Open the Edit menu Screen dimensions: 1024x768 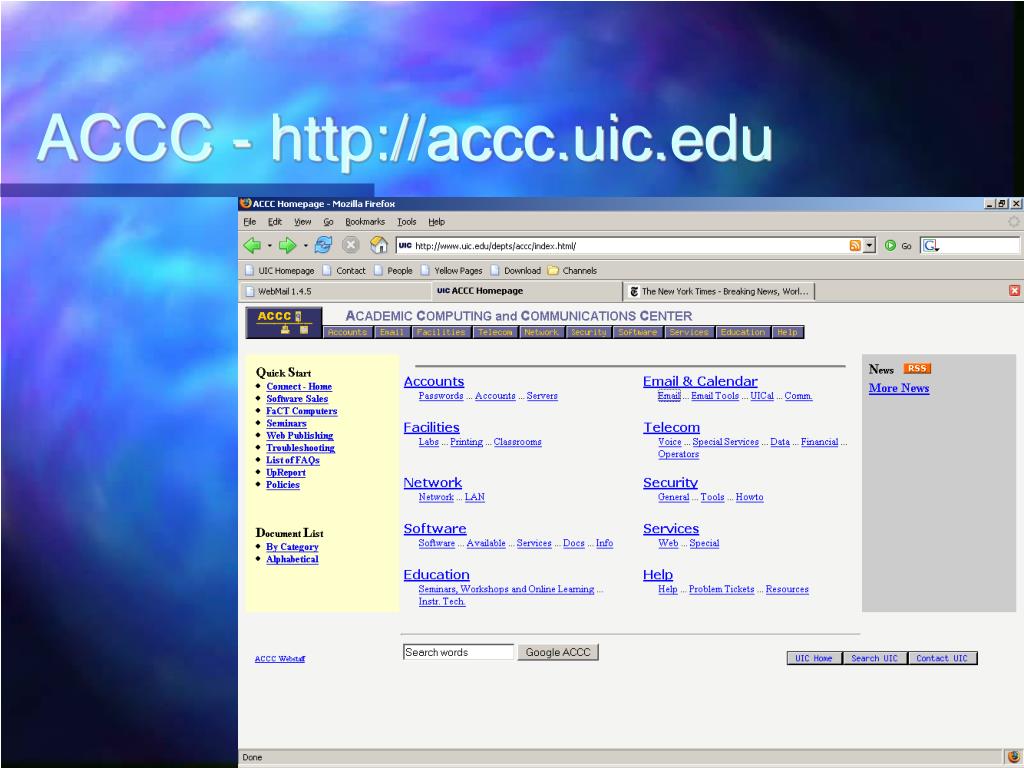coord(275,222)
